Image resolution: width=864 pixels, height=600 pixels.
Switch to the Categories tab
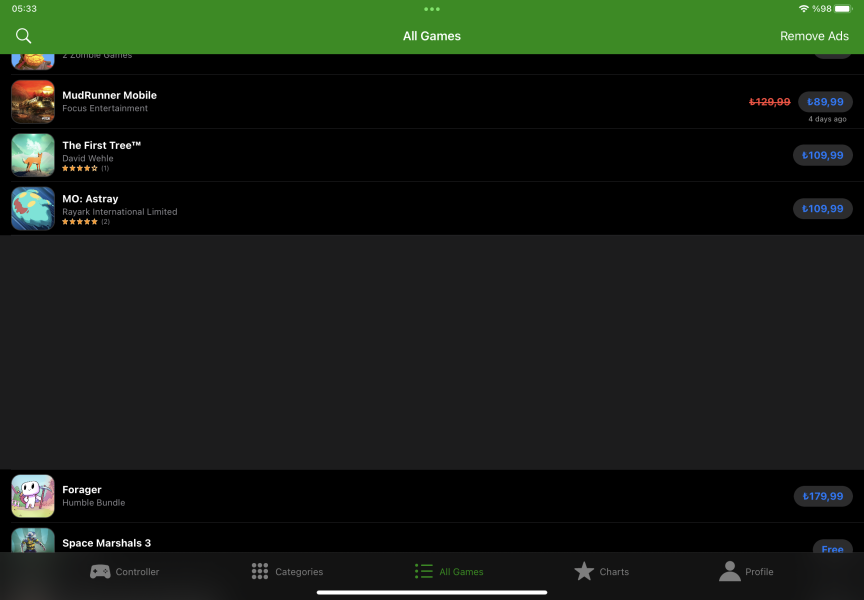click(x=287, y=571)
